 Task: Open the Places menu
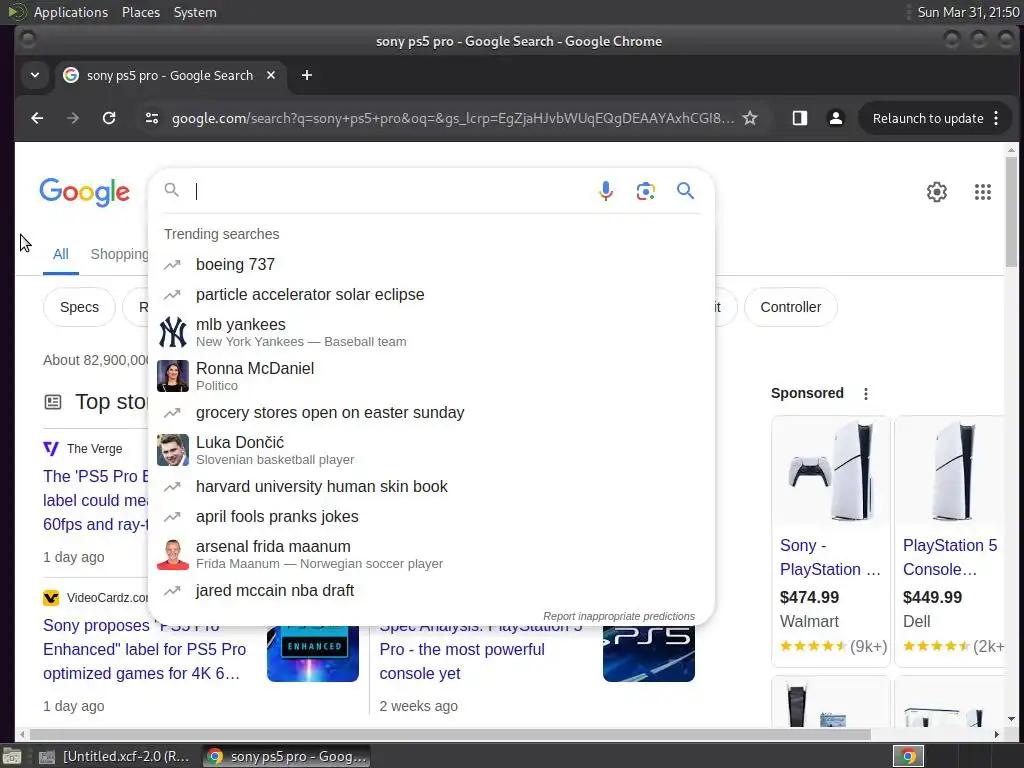(x=140, y=12)
